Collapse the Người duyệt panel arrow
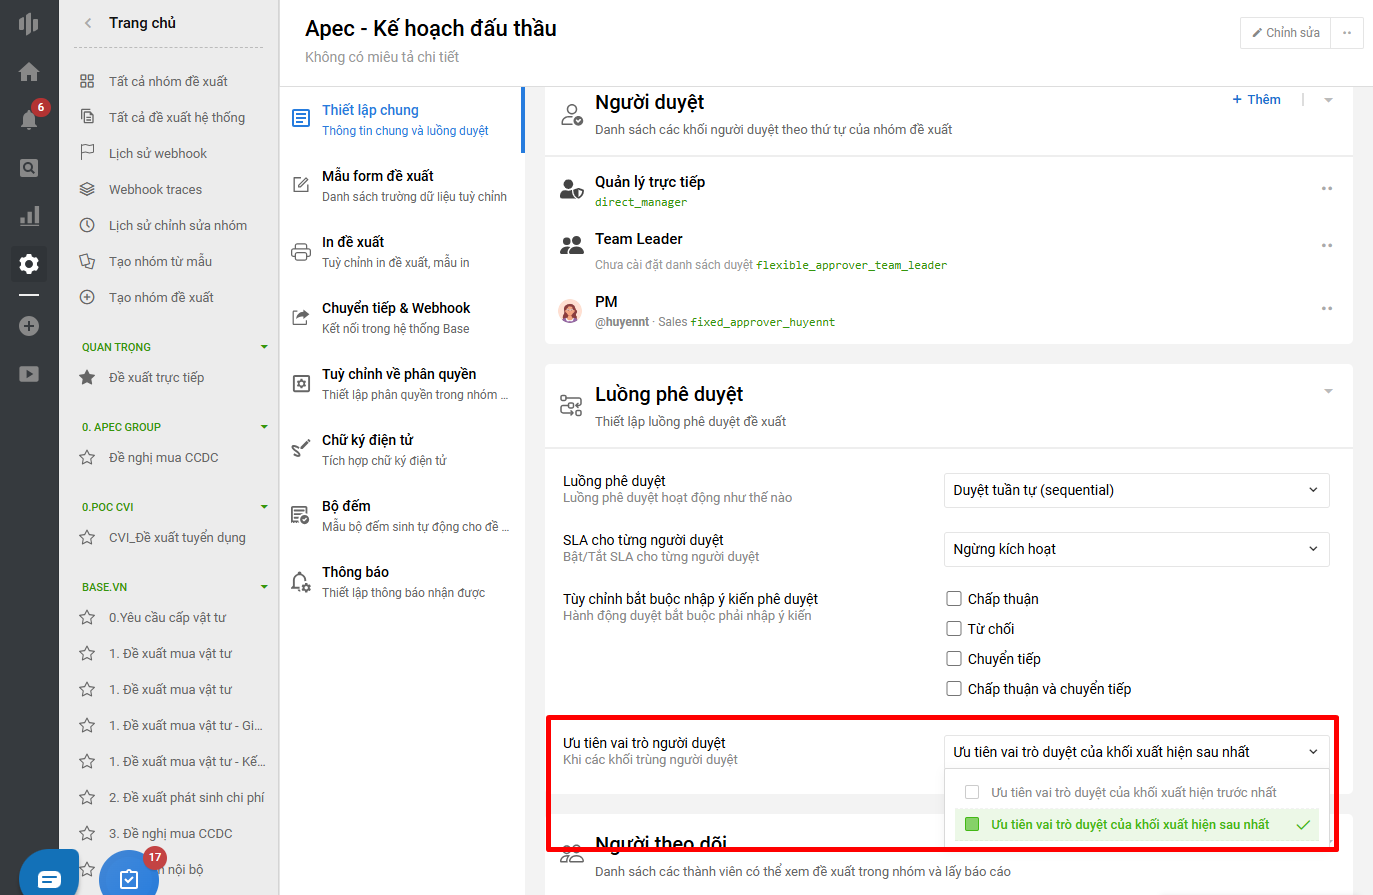Screen dimensions: 1373x895 pyautogui.click(x=1328, y=100)
